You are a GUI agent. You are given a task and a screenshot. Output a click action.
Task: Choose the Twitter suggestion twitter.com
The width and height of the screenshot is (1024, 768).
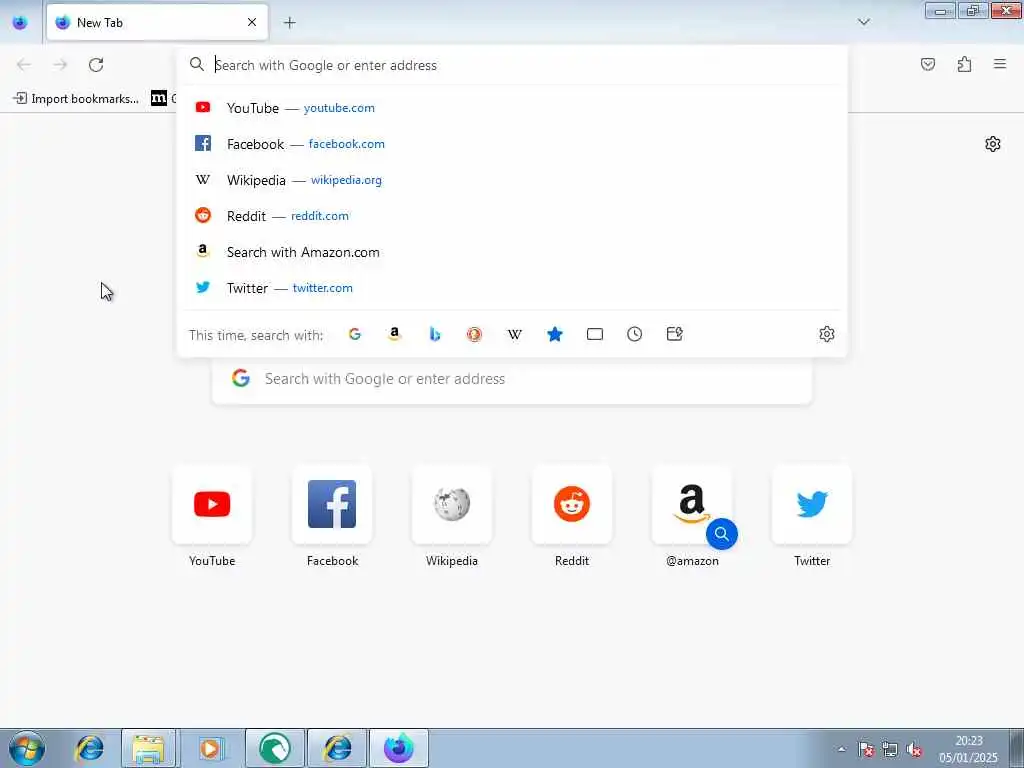512,288
